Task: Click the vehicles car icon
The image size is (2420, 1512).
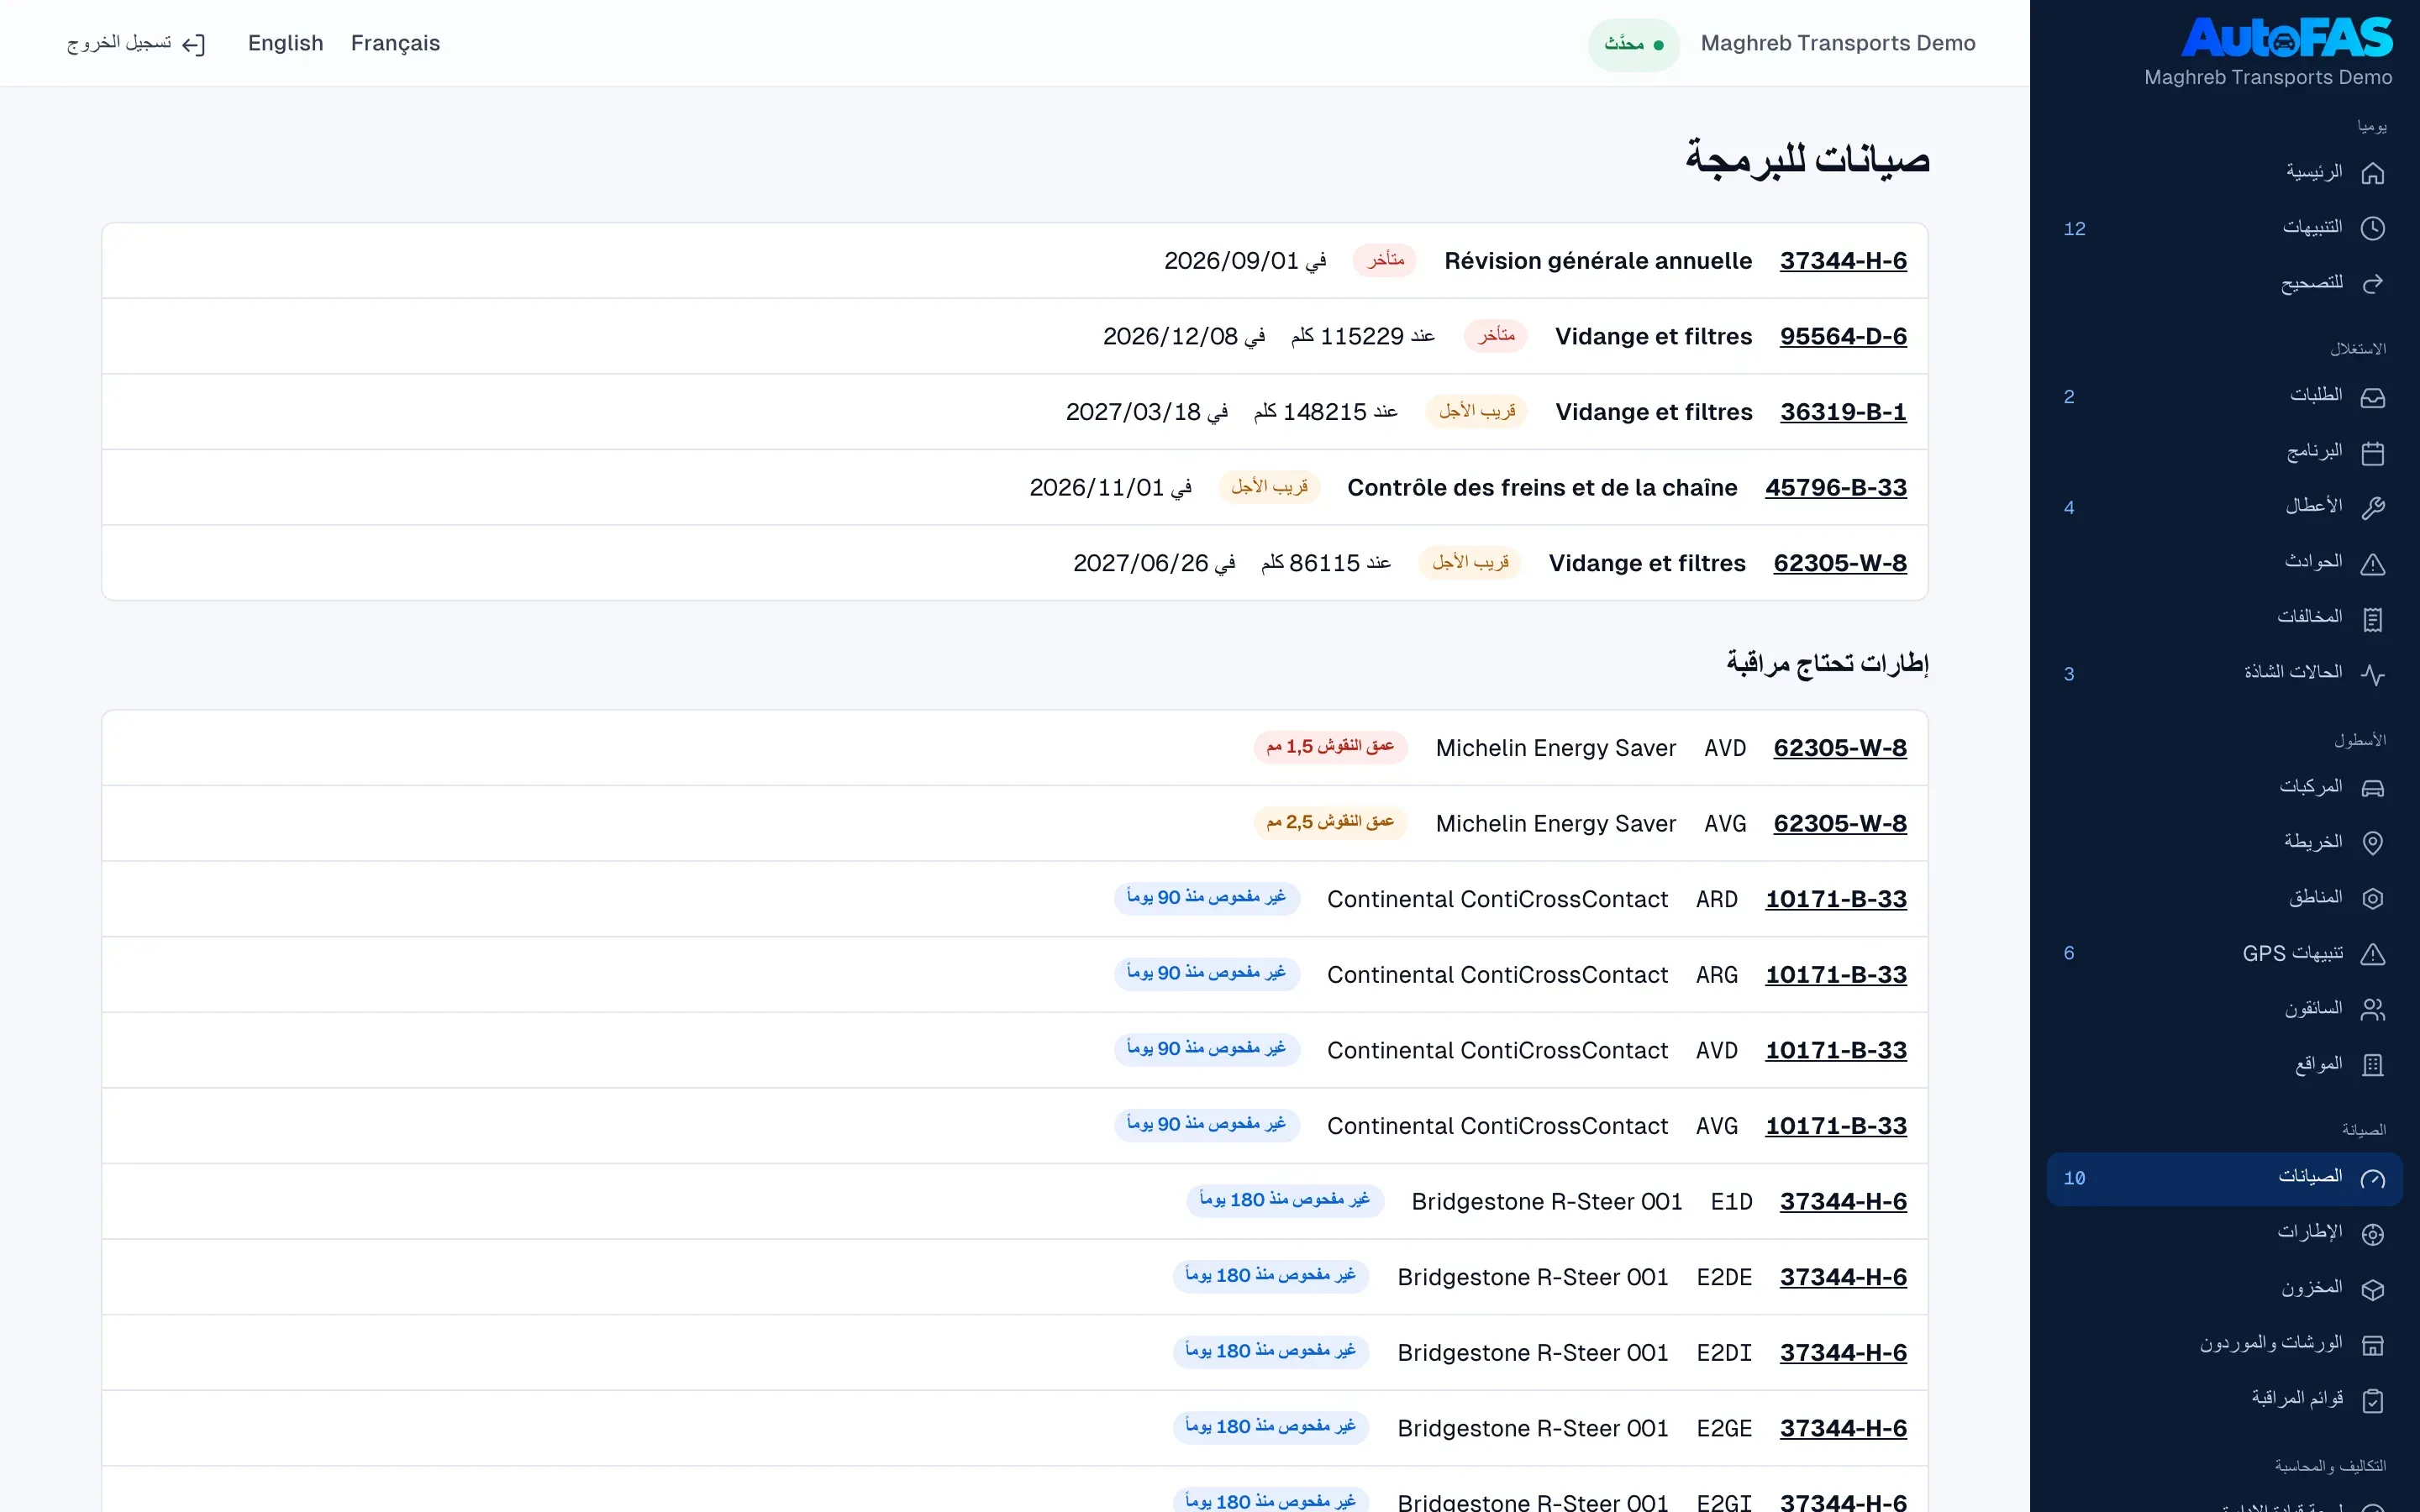Action: click(x=2372, y=788)
